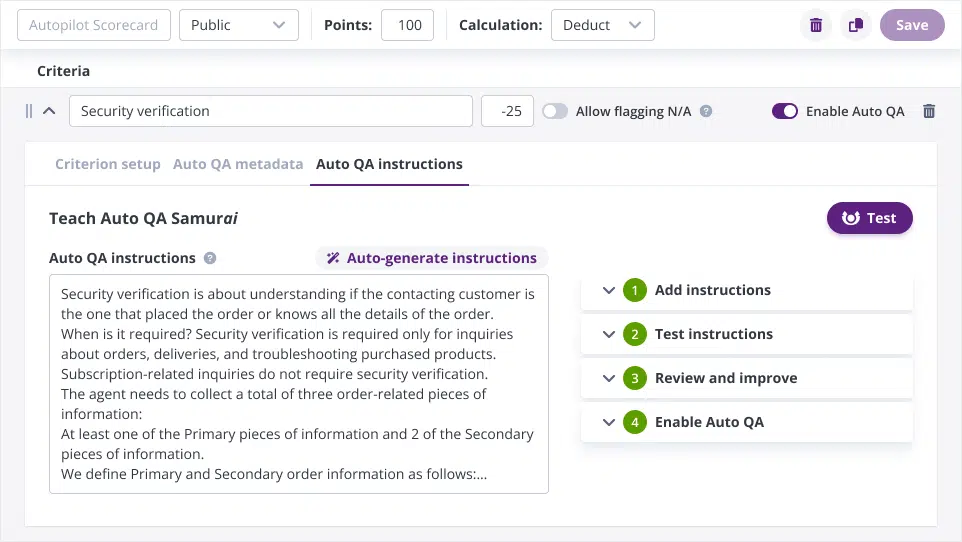The height and width of the screenshot is (542, 962).
Task: Expand the Test instructions step
Action: (609, 334)
